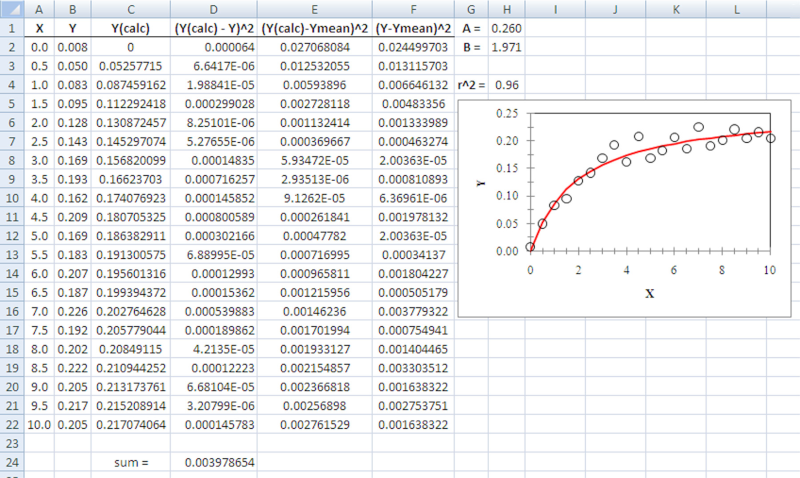Select cell containing 0.000299028
800x478 pixels.
click(x=214, y=104)
